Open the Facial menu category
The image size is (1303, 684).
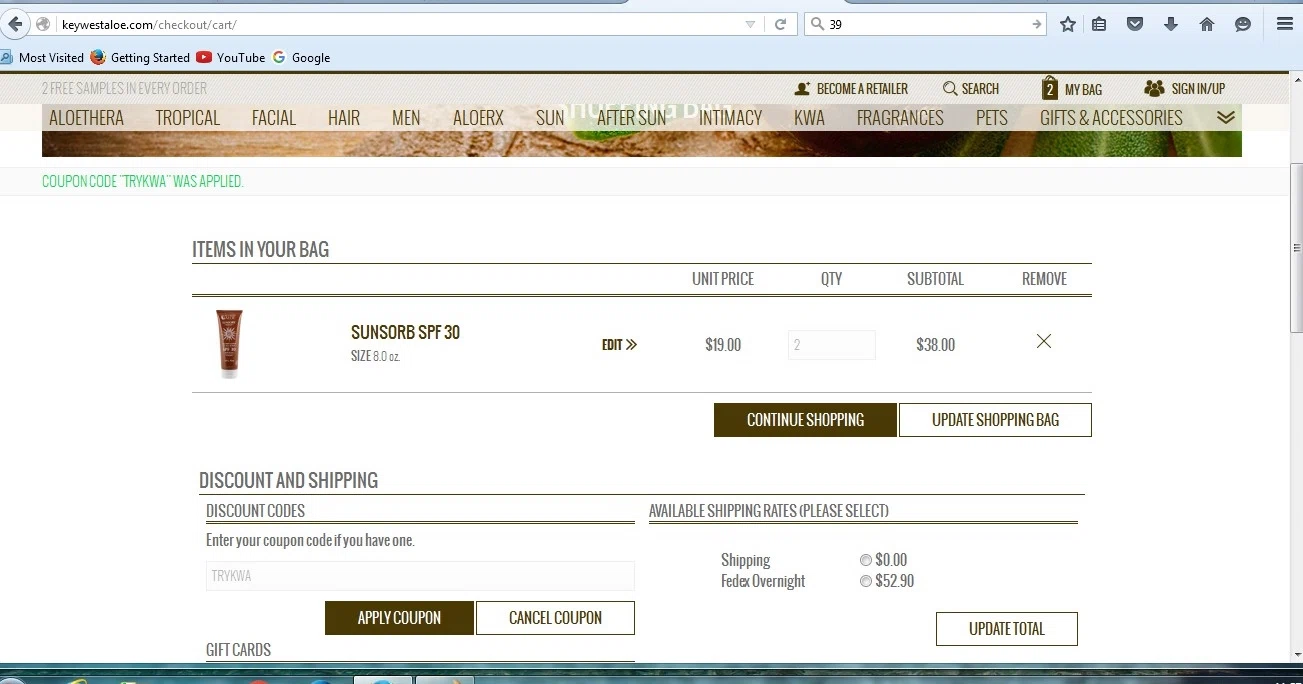[x=274, y=118]
